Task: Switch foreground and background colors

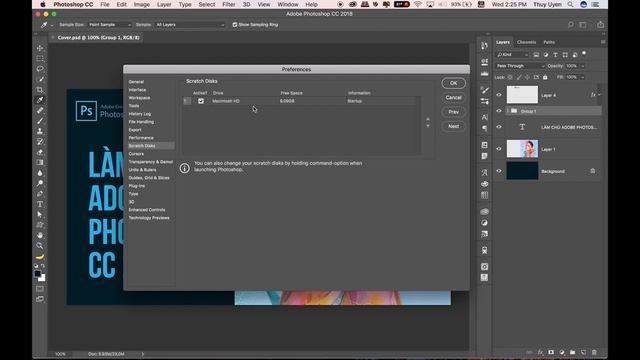Action: point(43,266)
